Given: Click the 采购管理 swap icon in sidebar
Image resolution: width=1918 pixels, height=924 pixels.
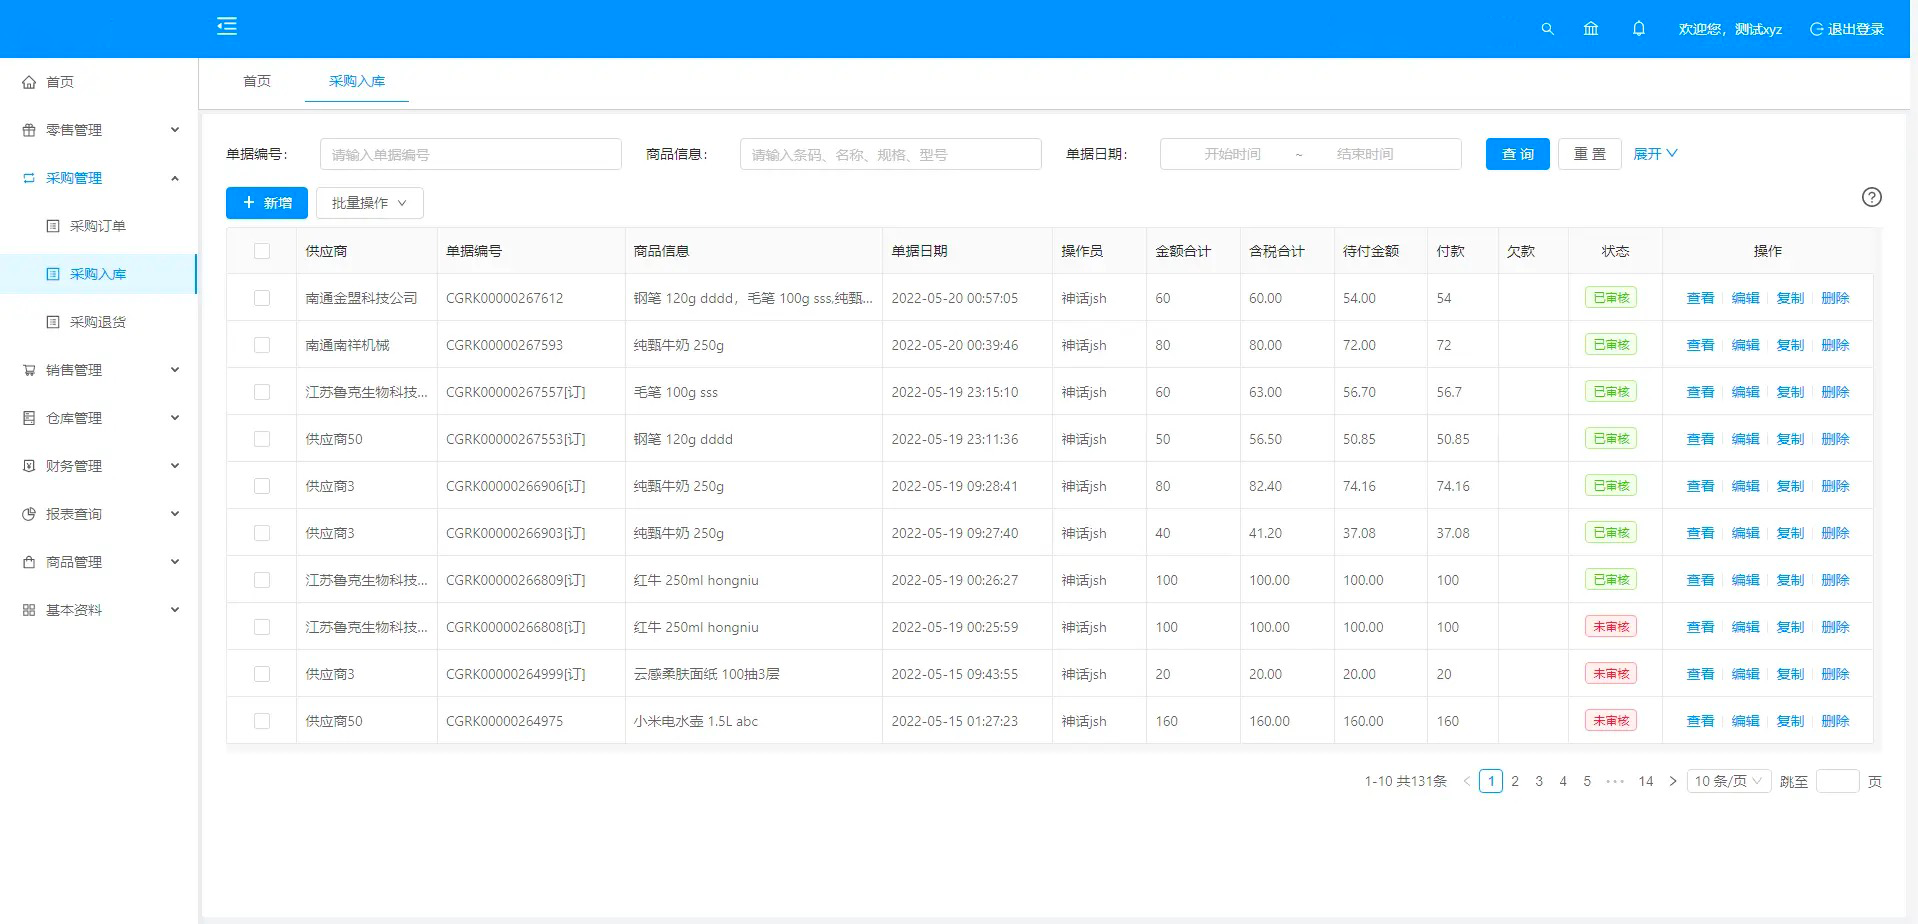Looking at the screenshot, I should click(29, 178).
